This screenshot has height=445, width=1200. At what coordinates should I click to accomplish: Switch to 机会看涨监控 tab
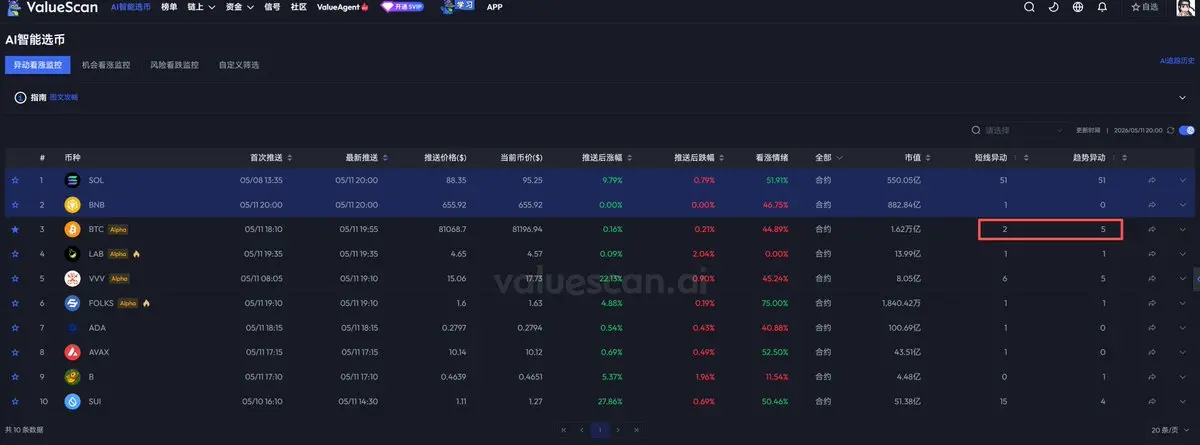(106, 65)
